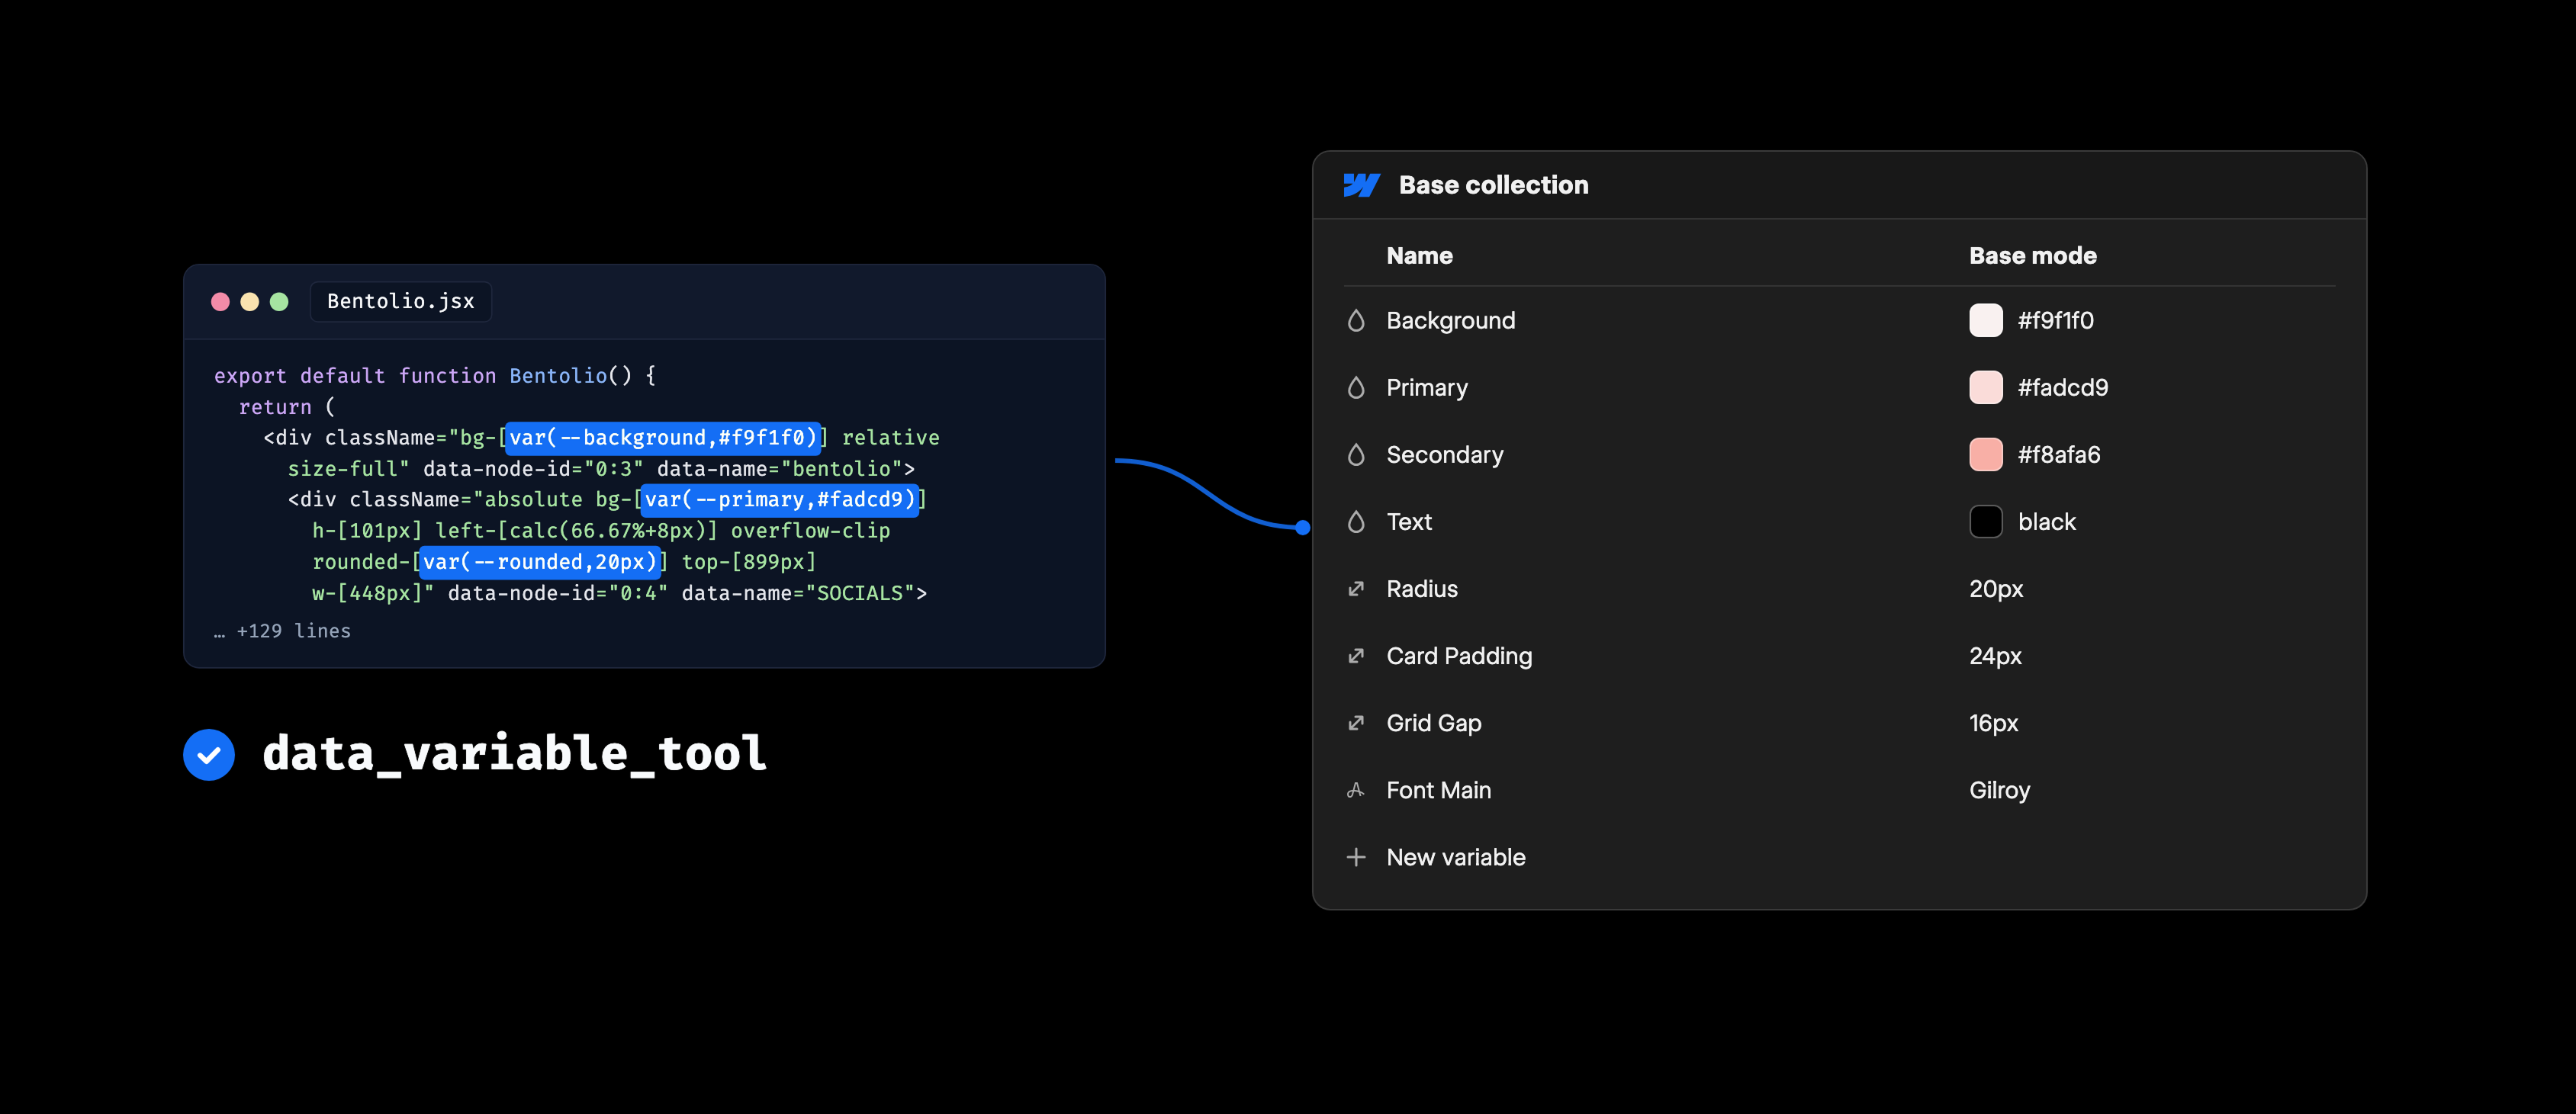Image resolution: width=2576 pixels, height=1114 pixels.
Task: Click the black value for Text
Action: [2047, 522]
